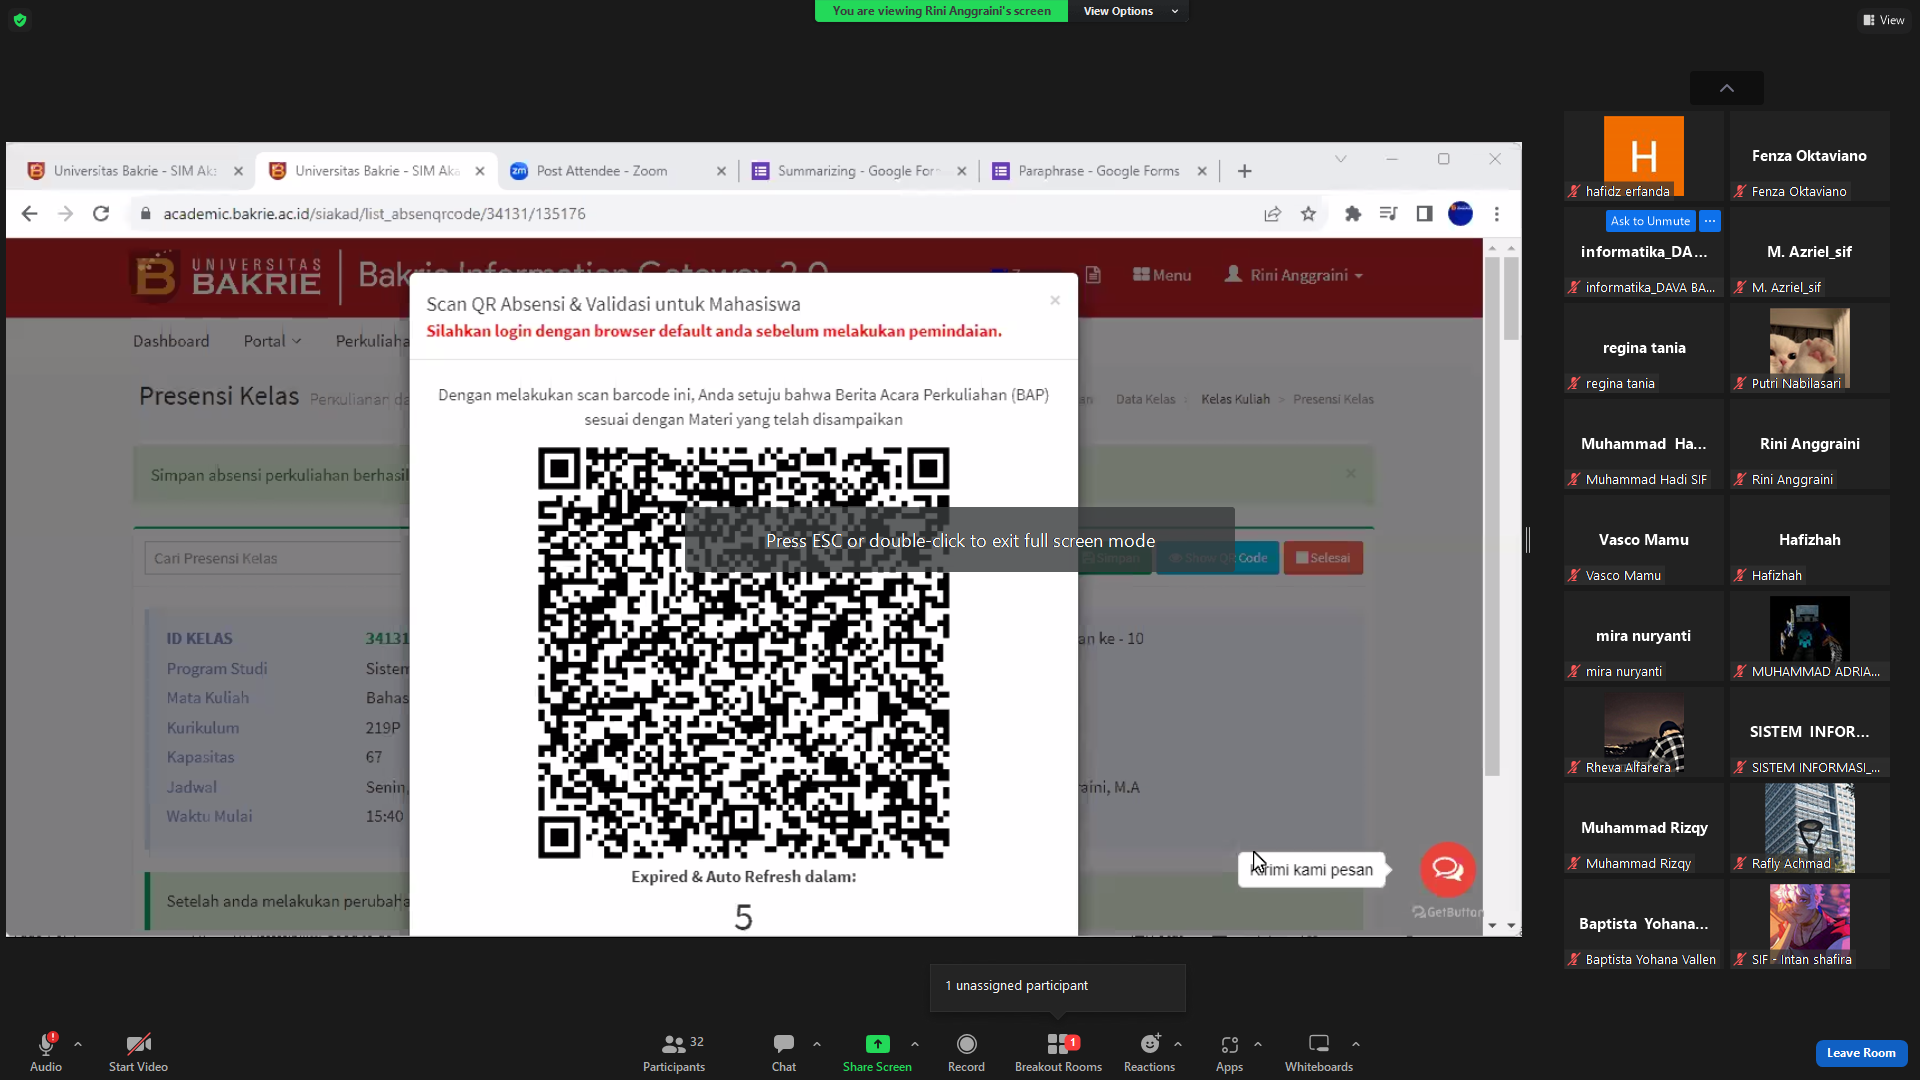
Task: Open Rini Anggraini user dropdown
Action: pyautogui.click(x=1294, y=275)
